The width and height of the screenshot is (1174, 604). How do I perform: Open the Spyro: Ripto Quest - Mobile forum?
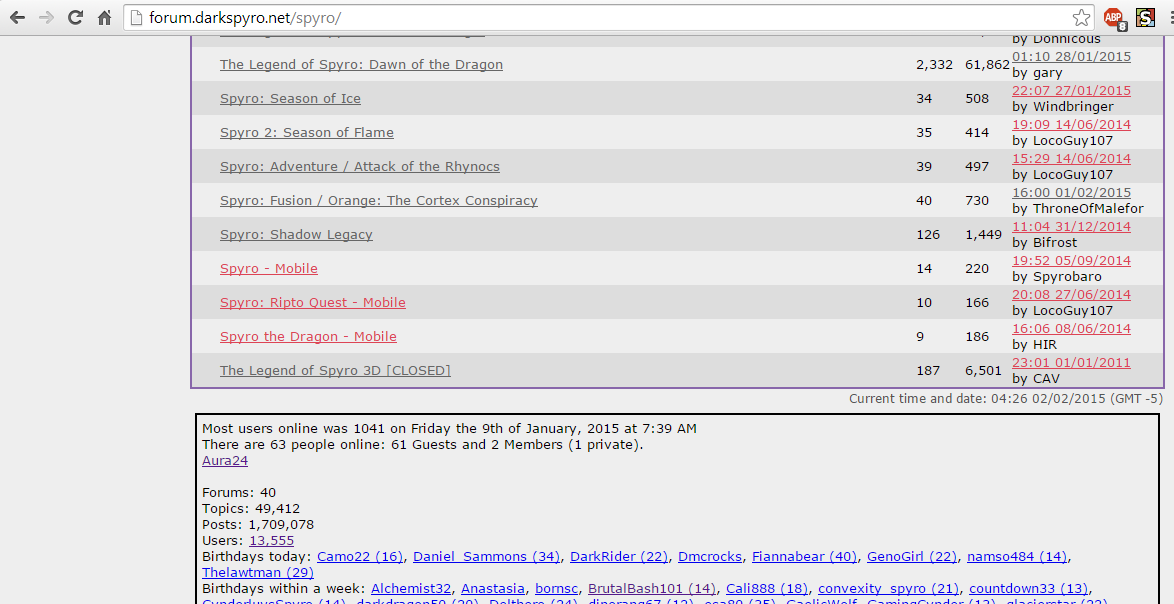point(312,303)
